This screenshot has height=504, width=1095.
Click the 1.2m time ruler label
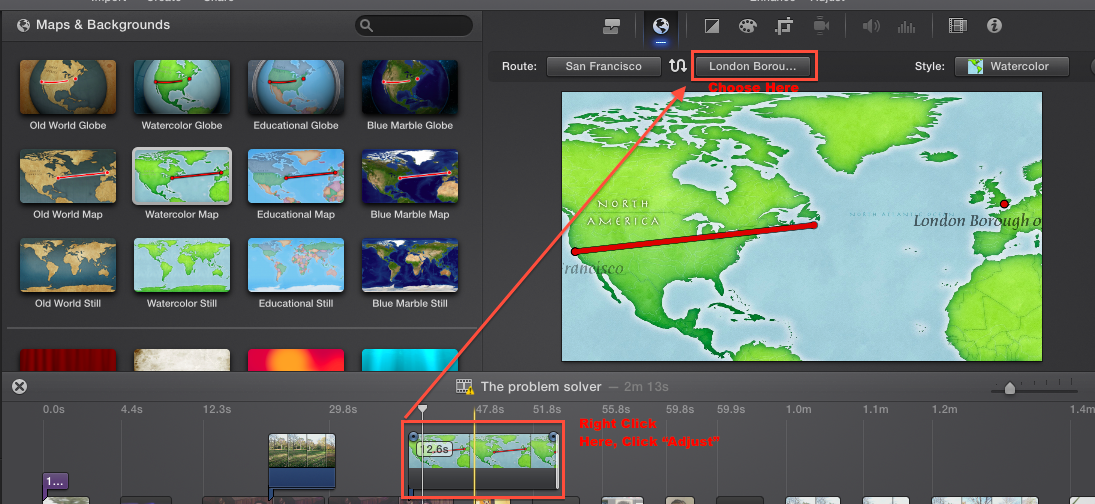pyautogui.click(x=944, y=409)
